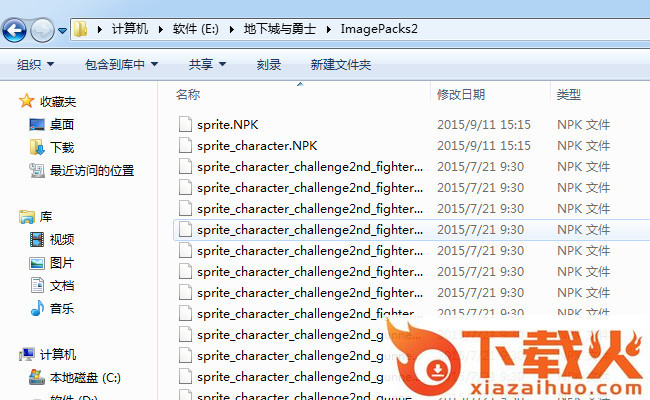Screen dimensions: 650x400
Task: Open the 组织 organize dropdown menu
Action: [x=35, y=64]
